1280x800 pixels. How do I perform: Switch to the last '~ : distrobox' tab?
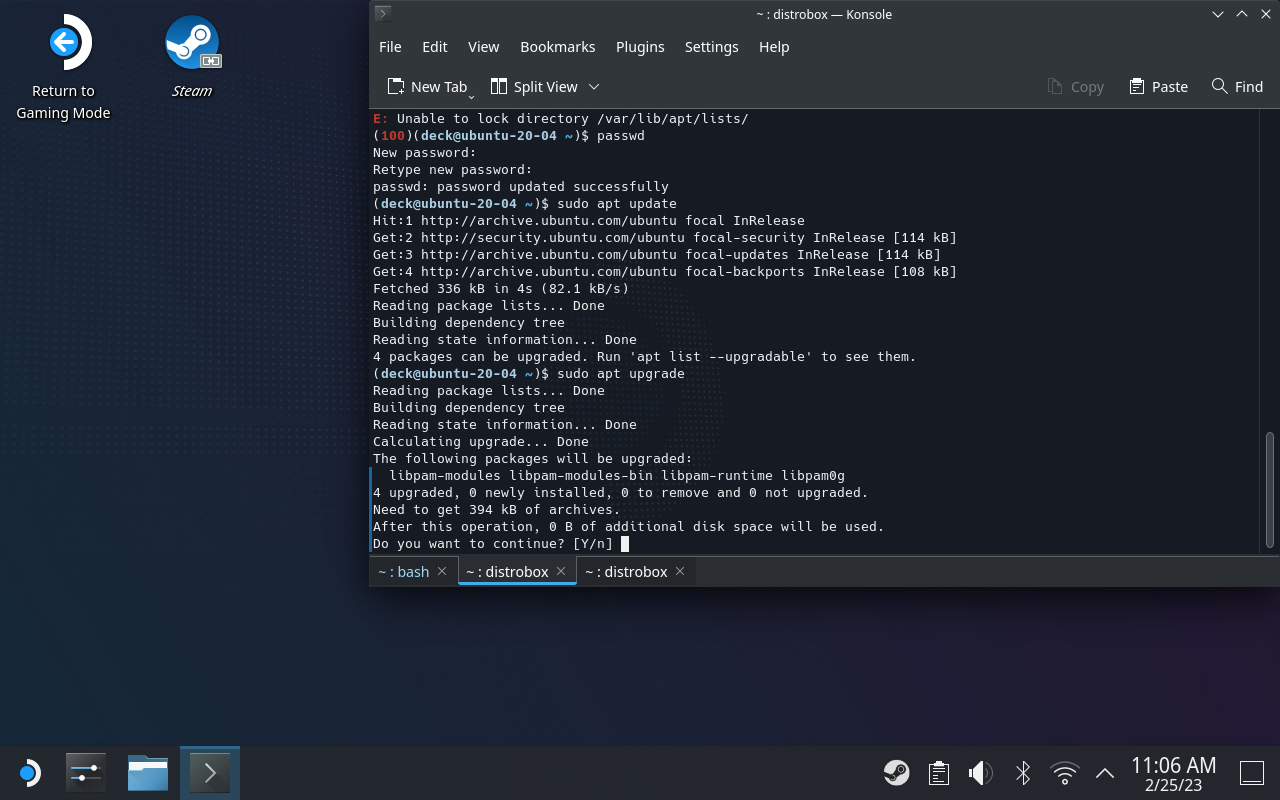point(626,572)
